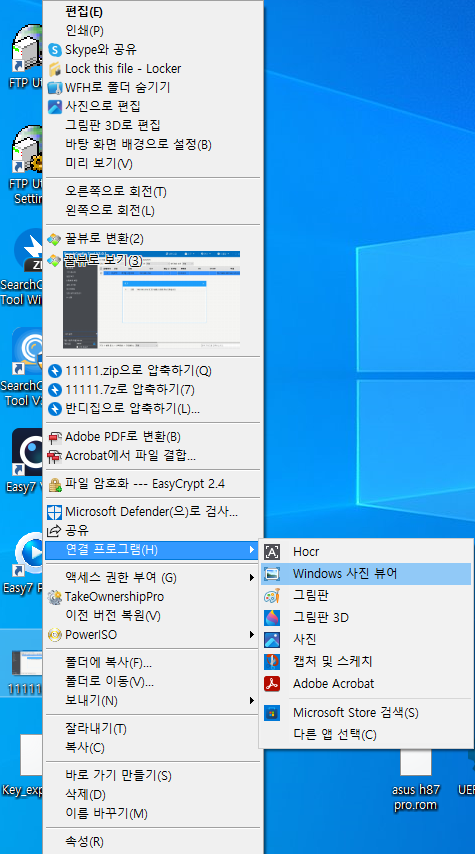Click the 그림판 palette icon

click(272, 596)
